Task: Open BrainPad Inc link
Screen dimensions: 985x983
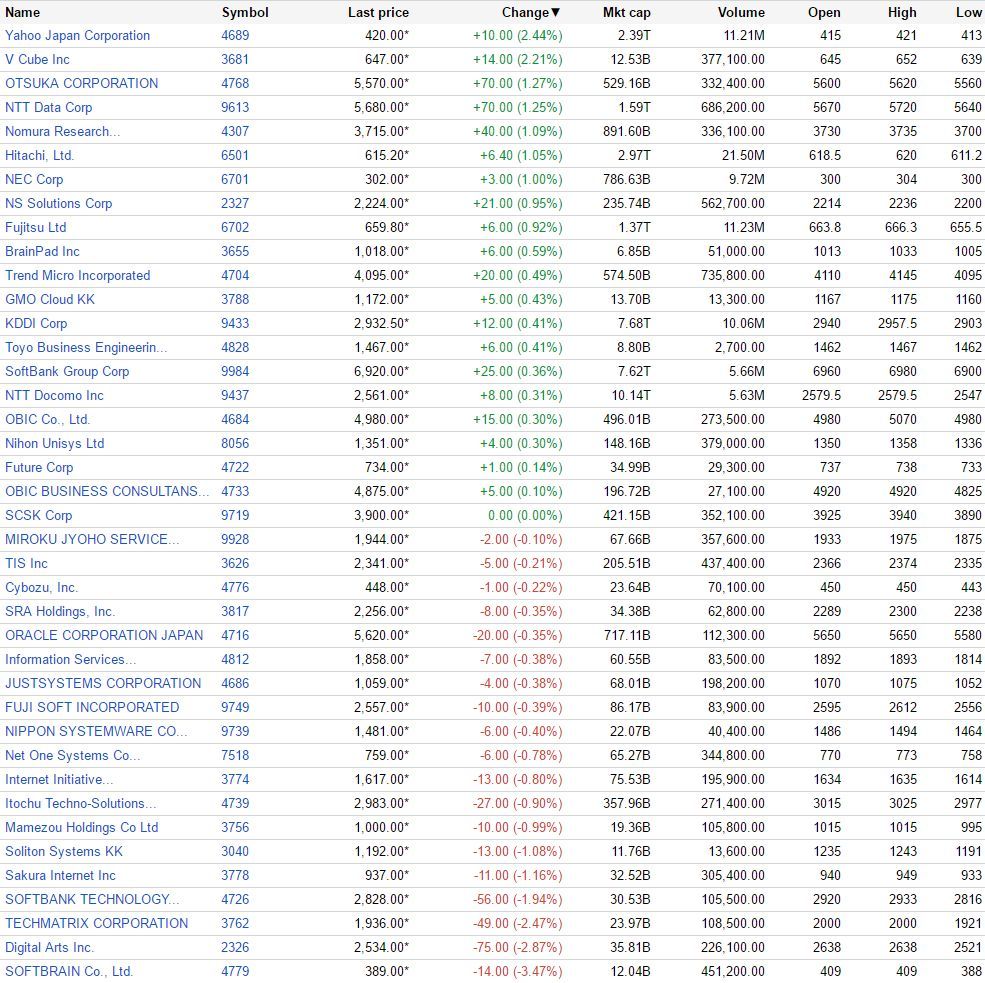Action: (42, 252)
